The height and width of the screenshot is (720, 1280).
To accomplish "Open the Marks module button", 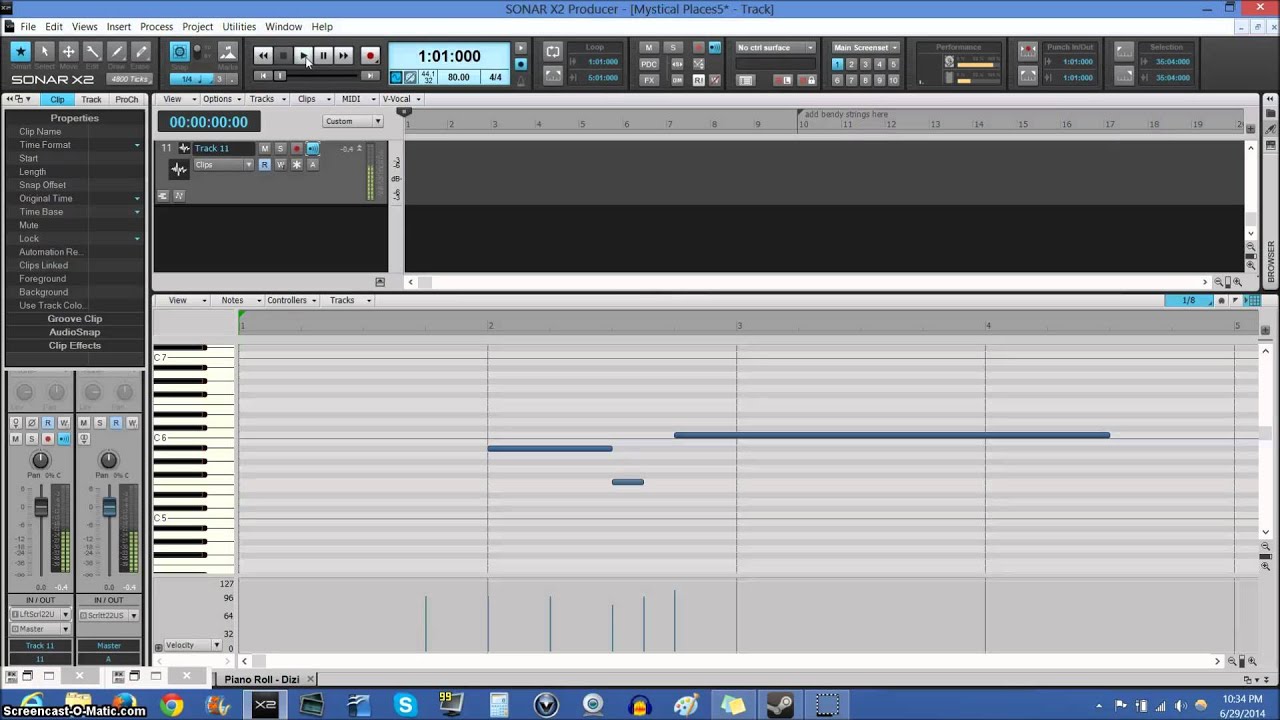I will pyautogui.click(x=228, y=52).
